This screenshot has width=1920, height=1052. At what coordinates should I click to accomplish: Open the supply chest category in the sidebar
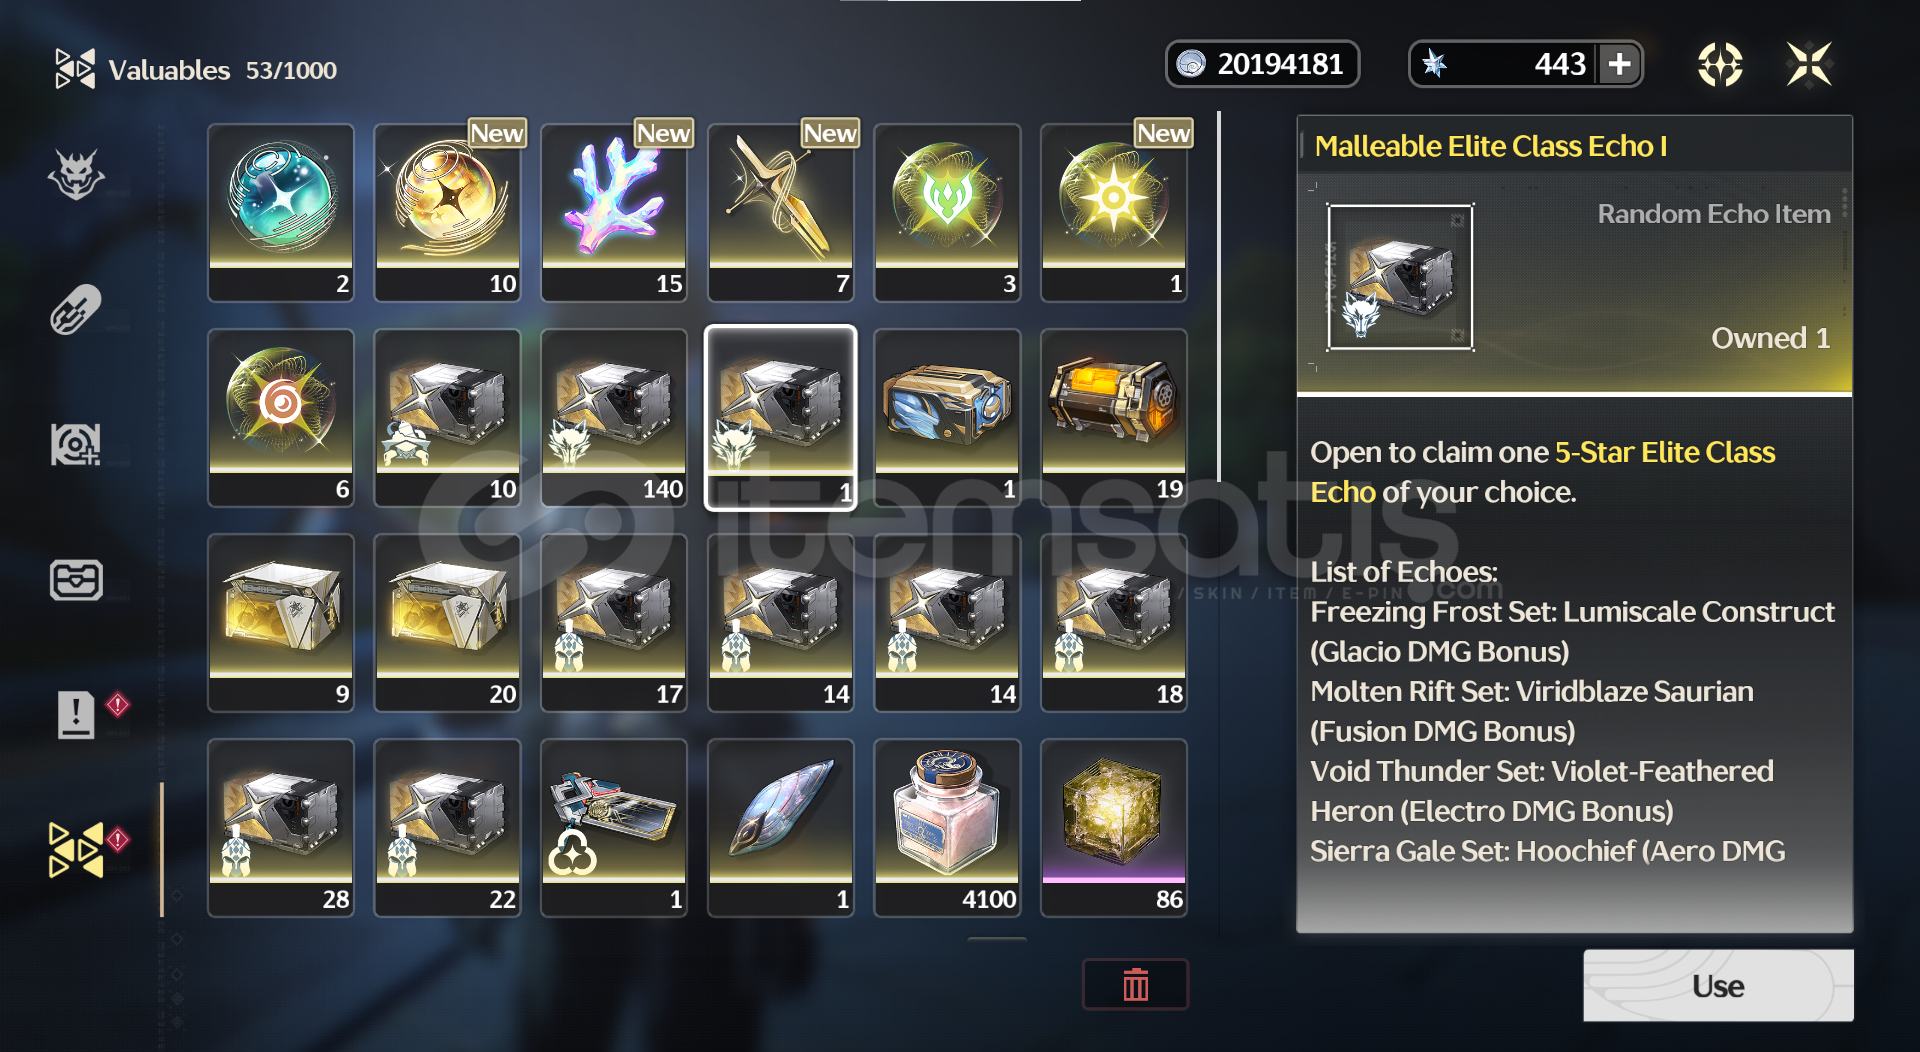(x=76, y=579)
